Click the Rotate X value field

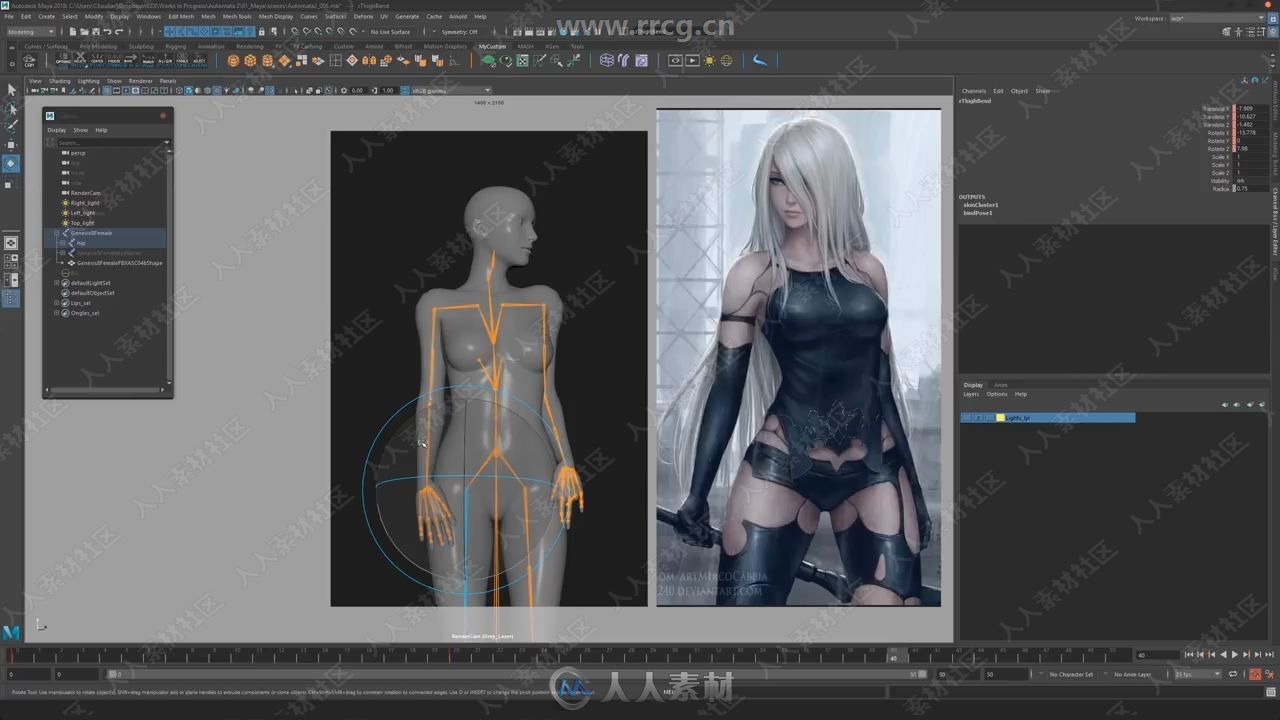[x=1253, y=133]
